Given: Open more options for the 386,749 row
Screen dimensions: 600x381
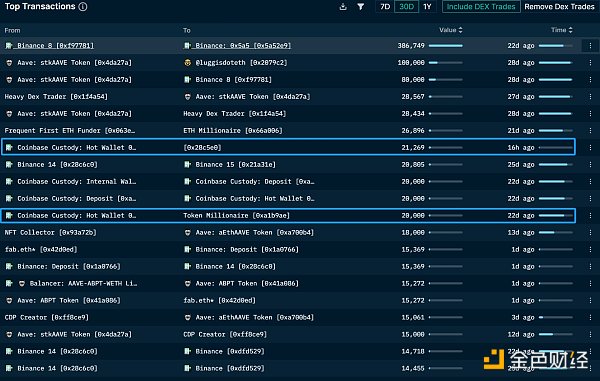Looking at the screenshot, I should (590, 46).
